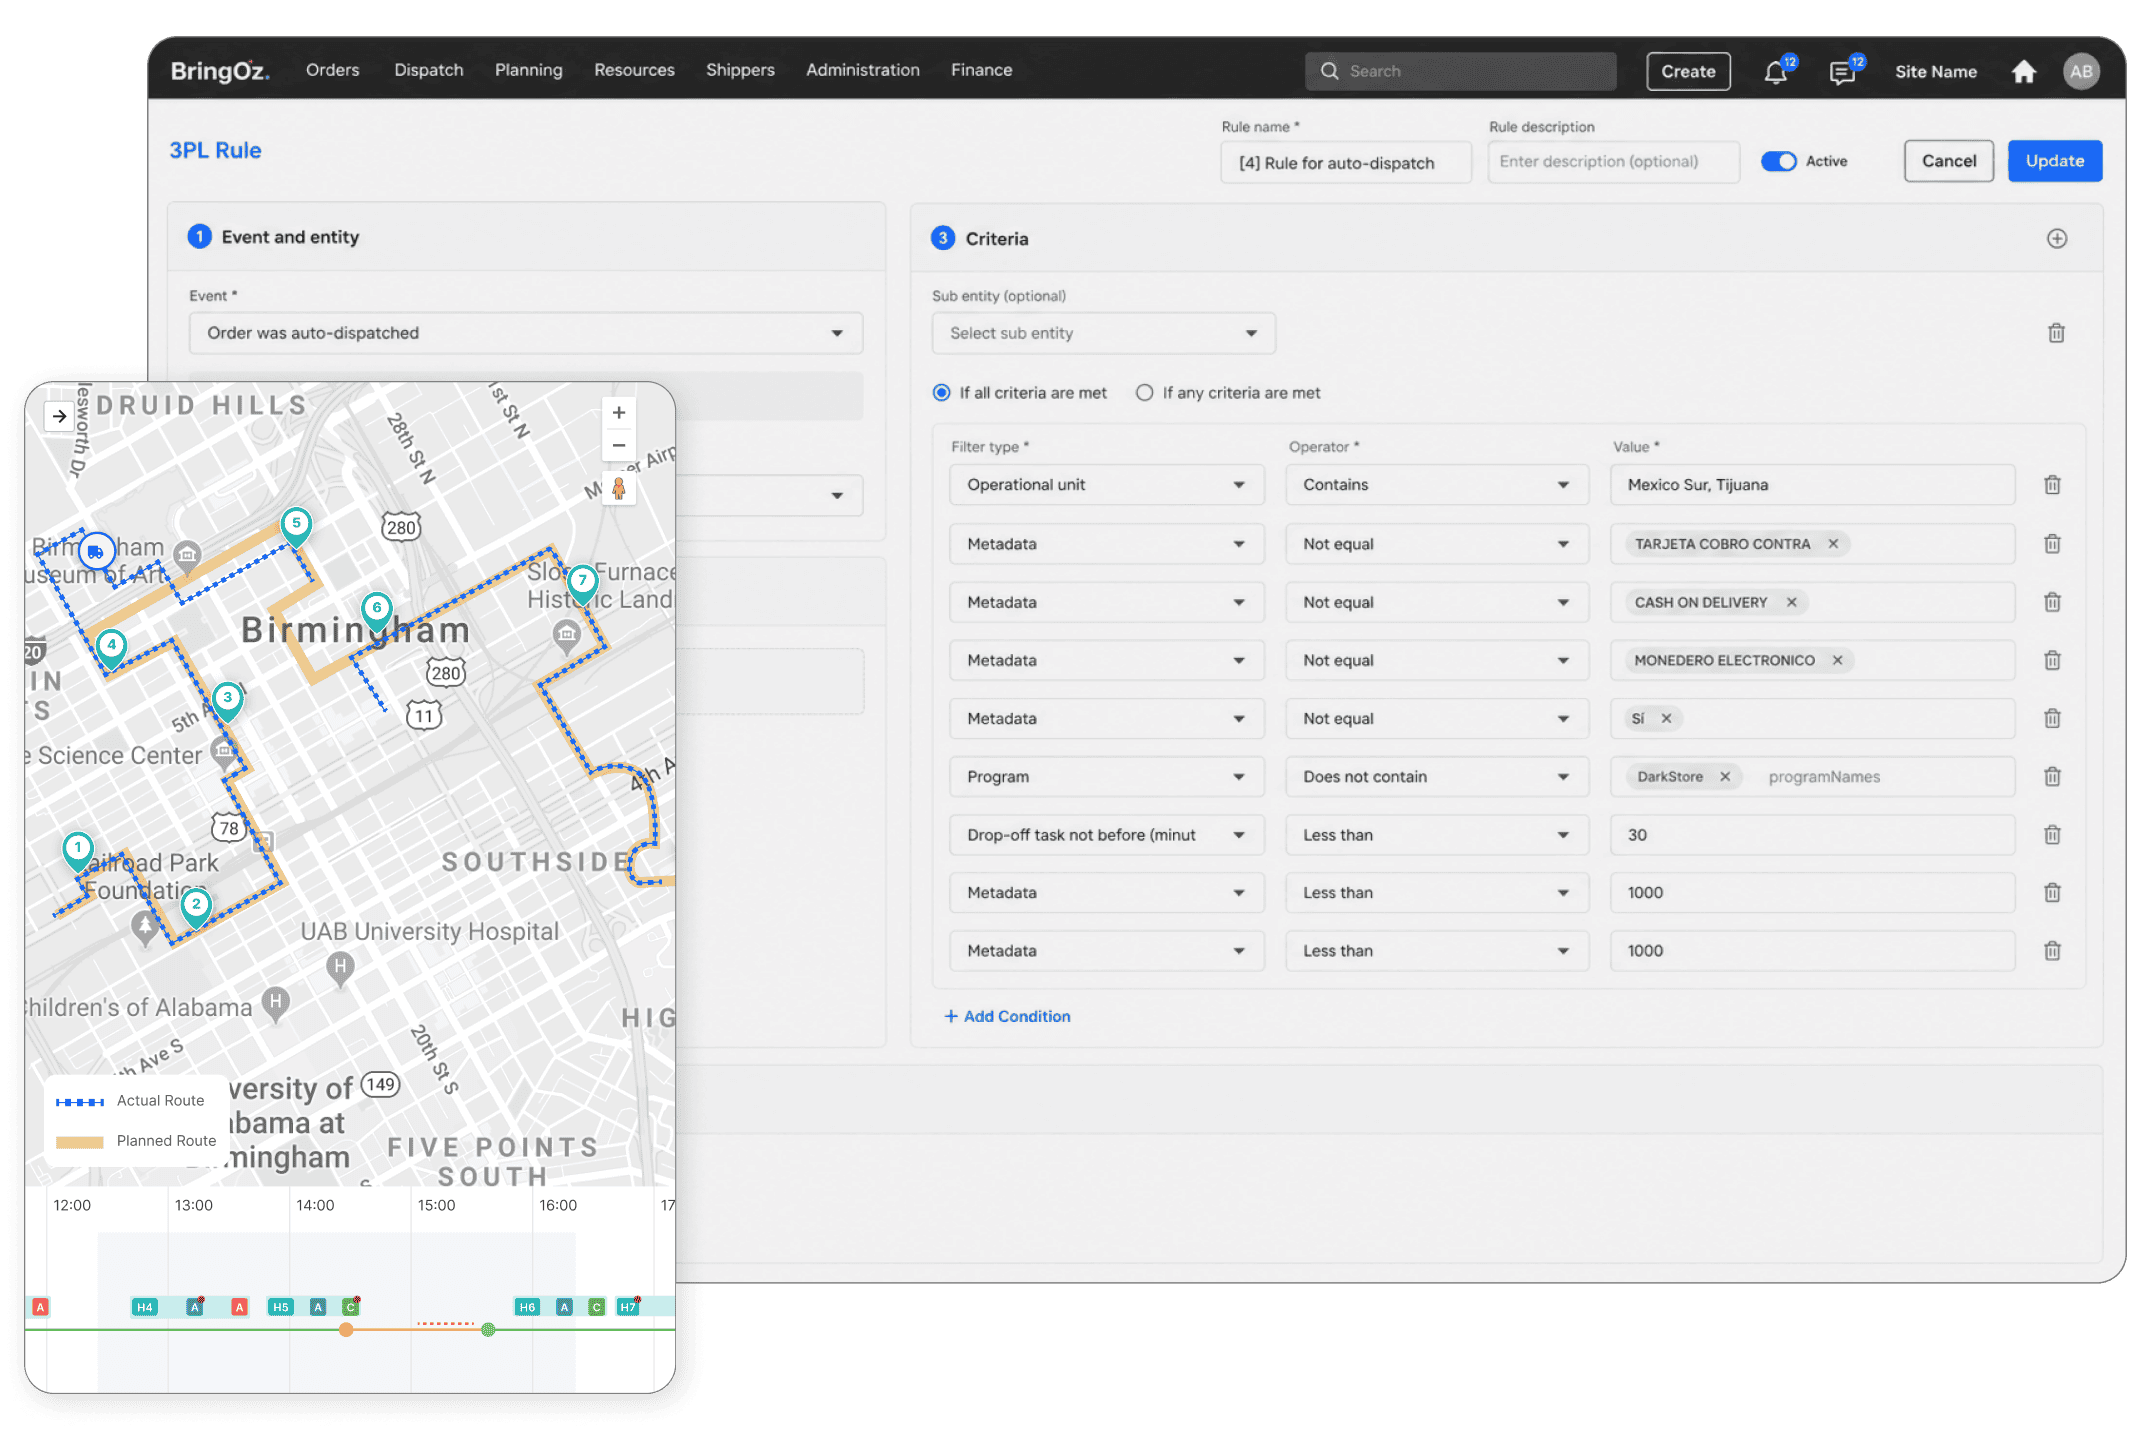
Task: Click the Add Condition link
Action: 1007,1016
